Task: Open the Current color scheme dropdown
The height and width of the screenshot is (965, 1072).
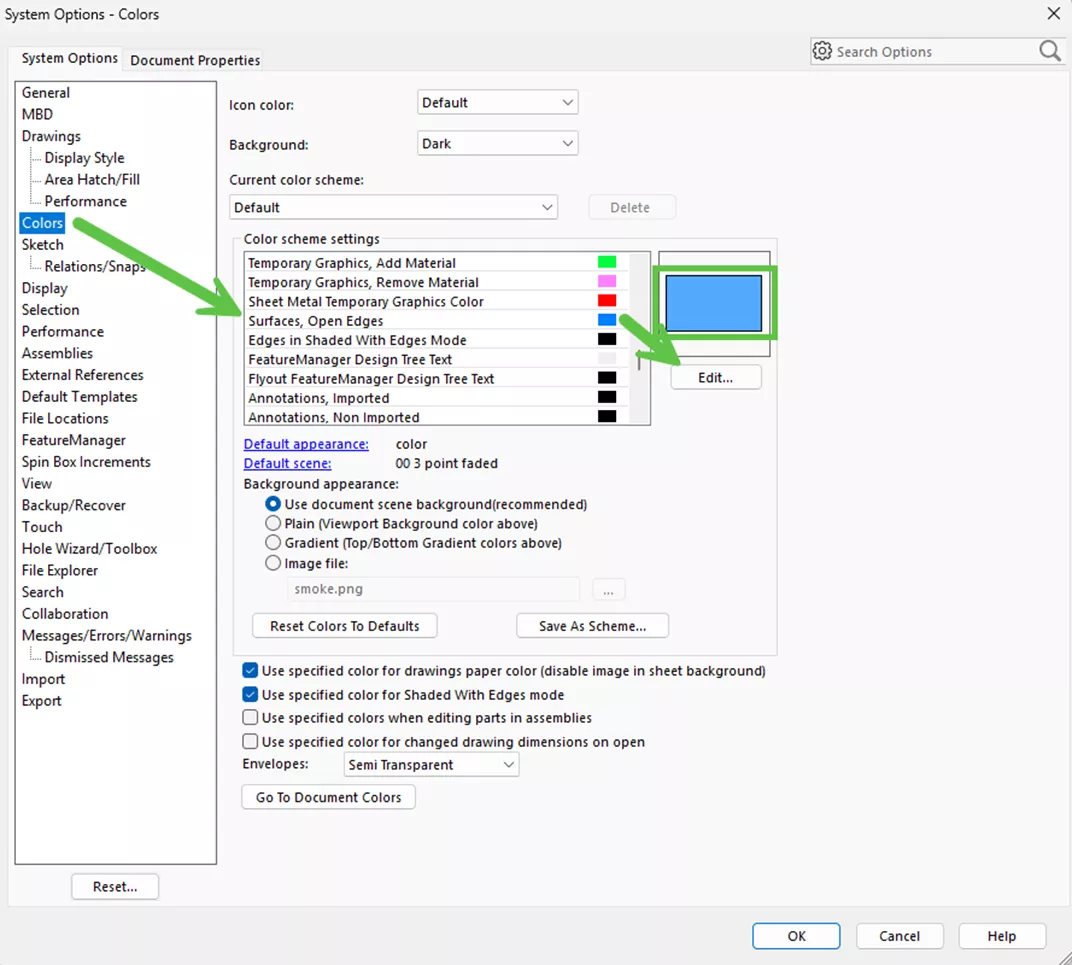Action: pos(393,208)
